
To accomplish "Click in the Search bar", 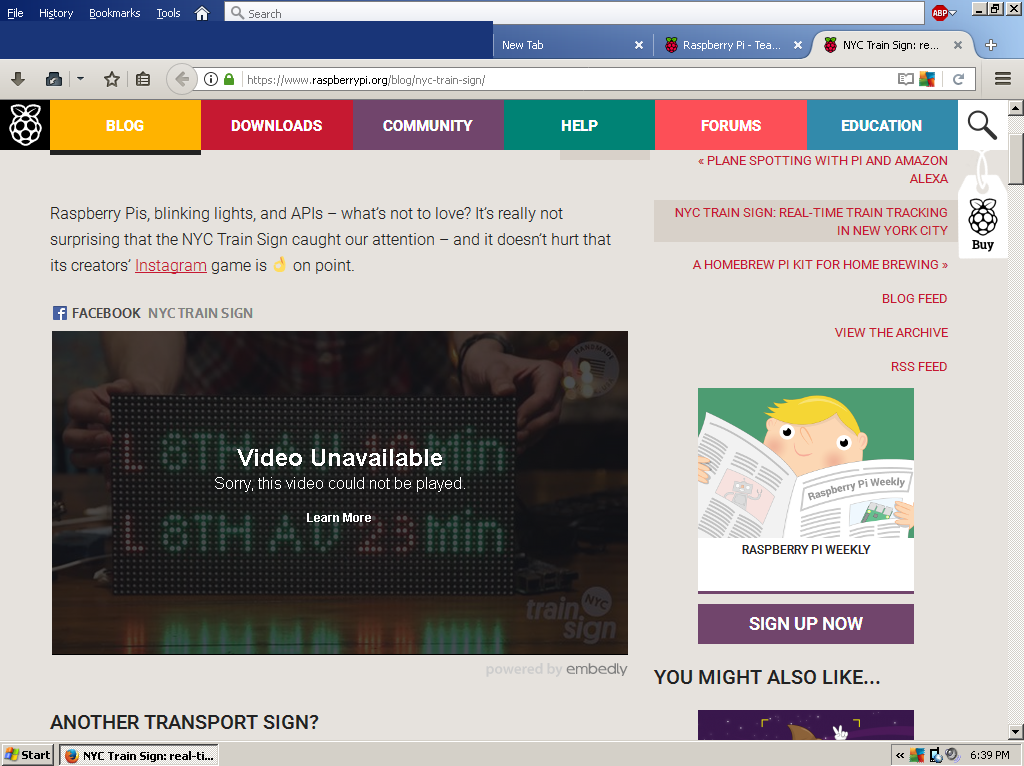I will 575,13.
